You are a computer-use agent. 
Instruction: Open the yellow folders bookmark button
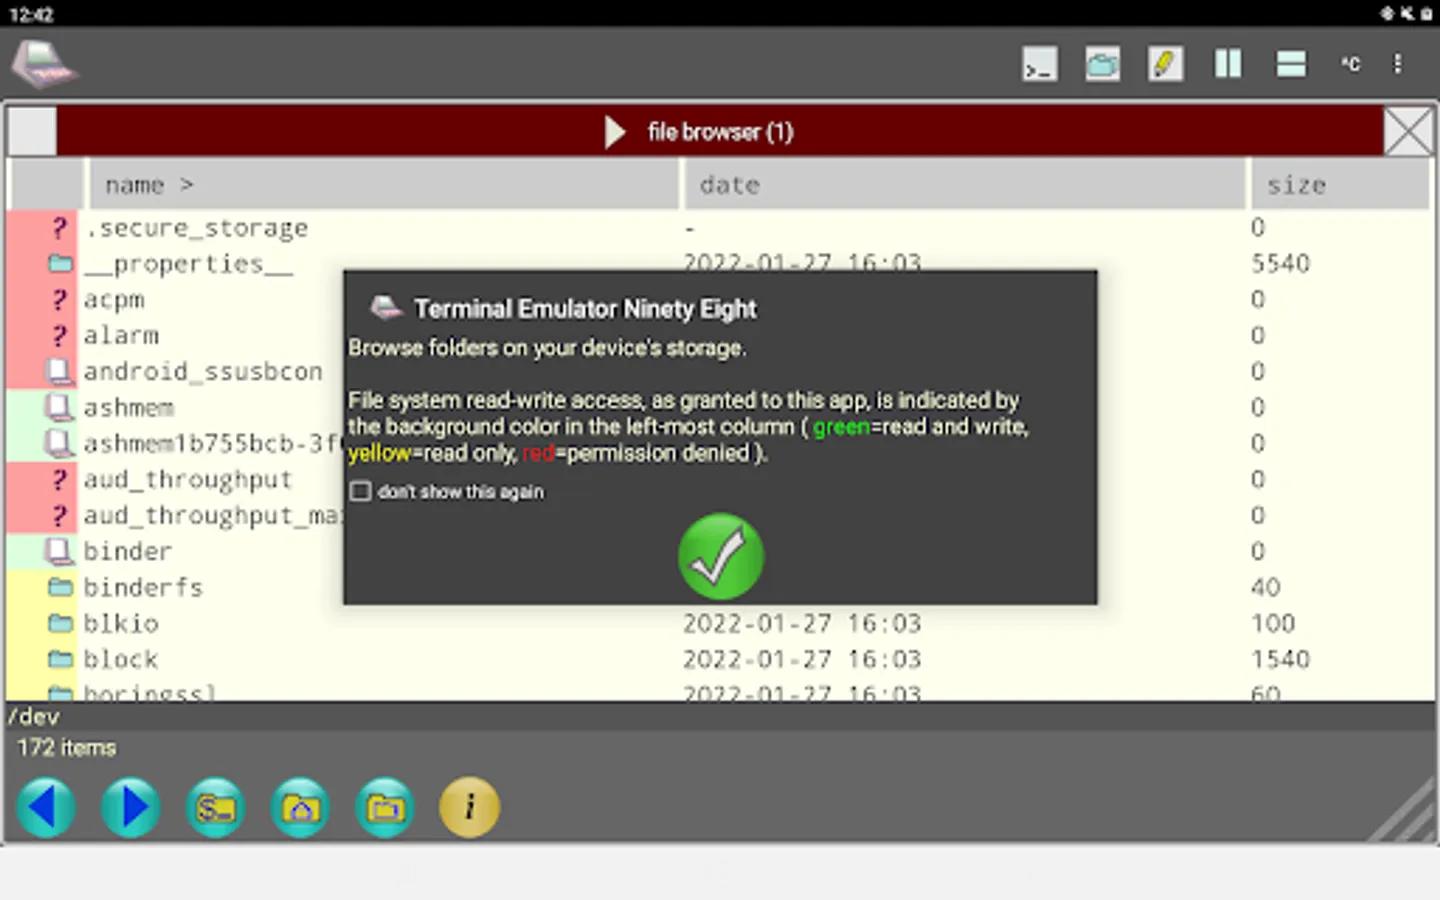pos(385,807)
